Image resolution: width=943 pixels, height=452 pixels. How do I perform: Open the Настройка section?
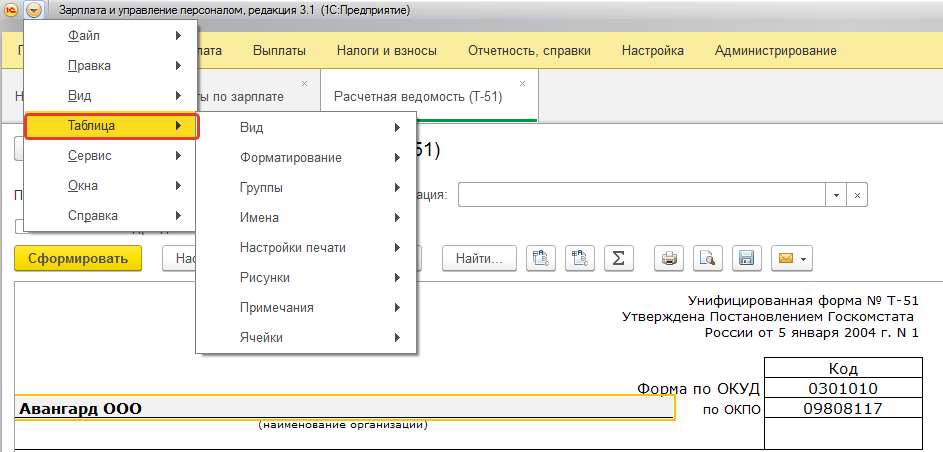pos(653,51)
